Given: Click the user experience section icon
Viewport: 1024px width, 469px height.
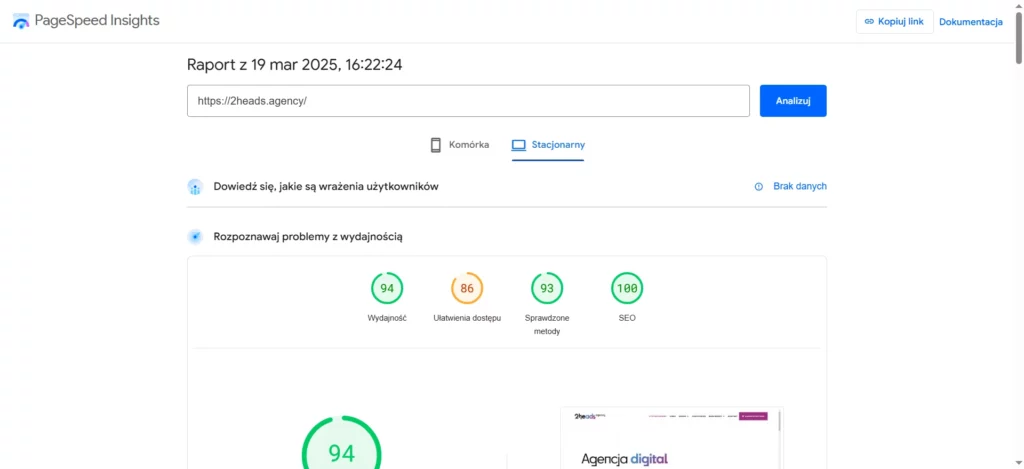Looking at the screenshot, I should click(195, 187).
